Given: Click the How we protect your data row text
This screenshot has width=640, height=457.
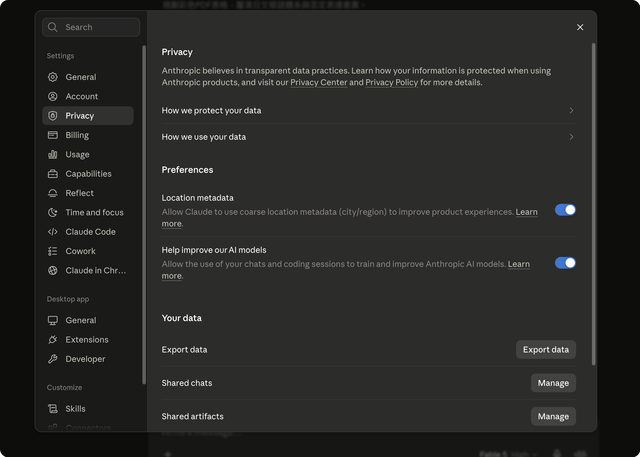Looking at the screenshot, I should (x=211, y=111).
